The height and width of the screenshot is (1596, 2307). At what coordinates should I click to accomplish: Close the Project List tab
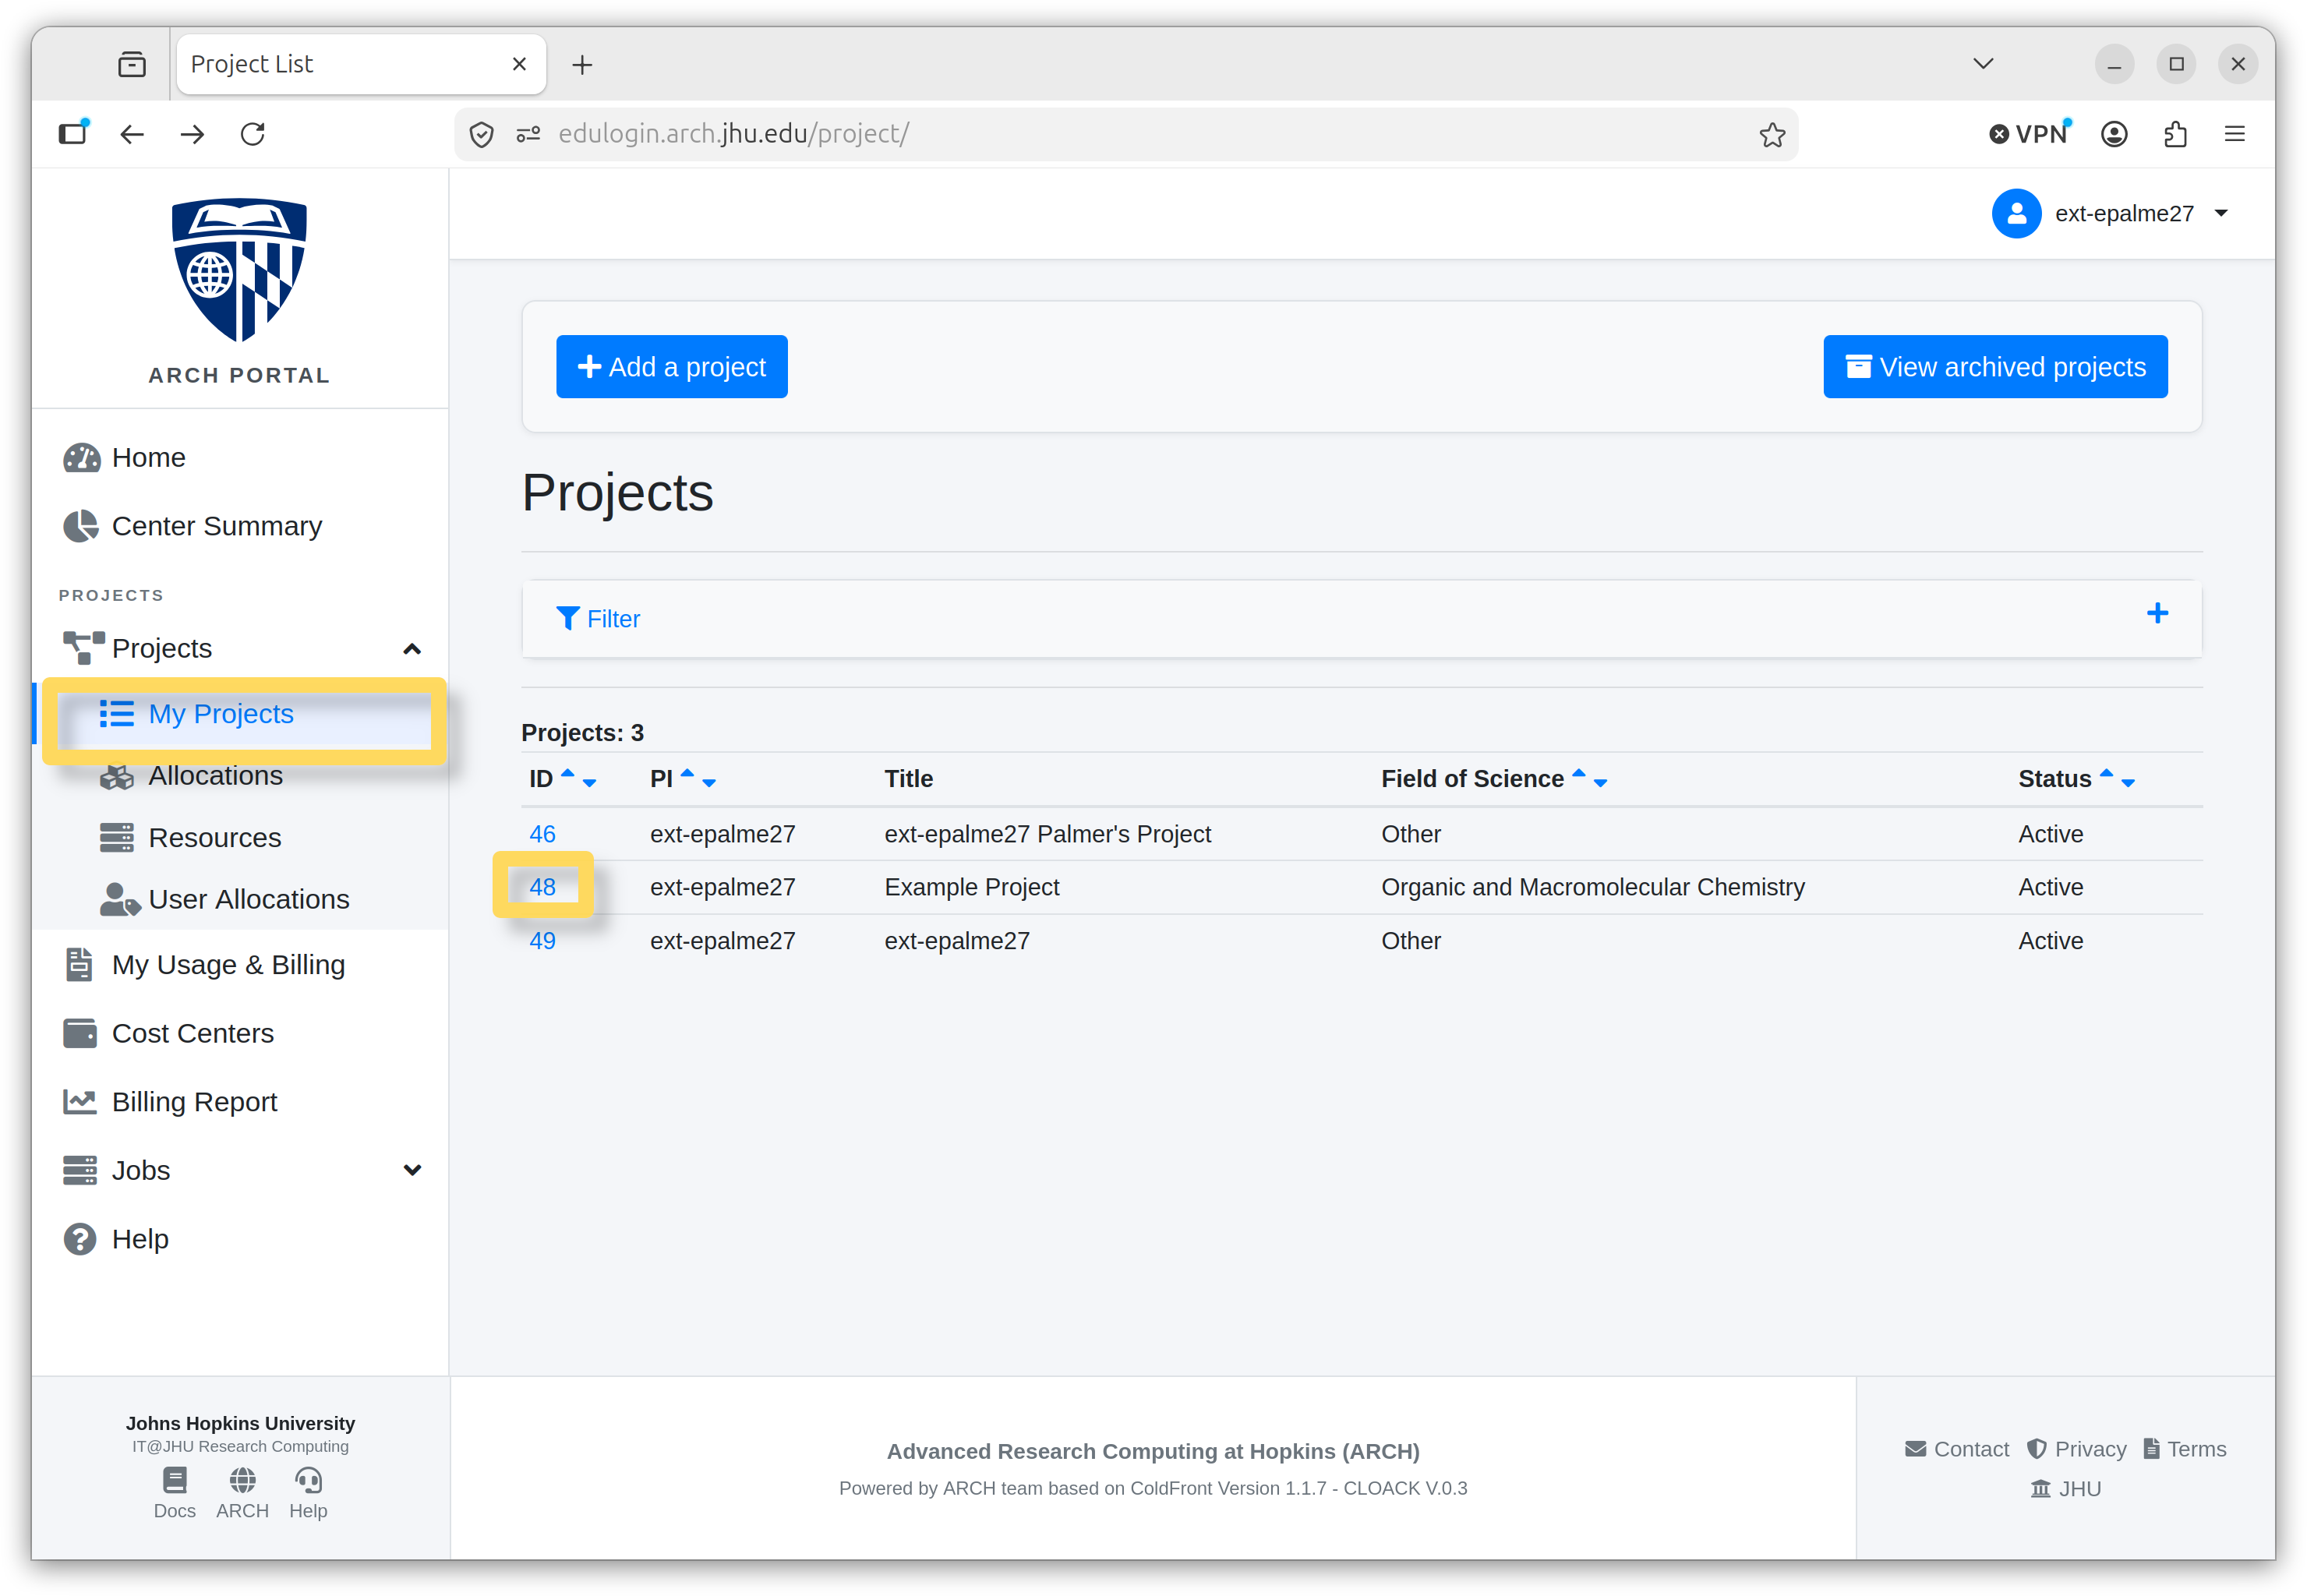pos(519,64)
